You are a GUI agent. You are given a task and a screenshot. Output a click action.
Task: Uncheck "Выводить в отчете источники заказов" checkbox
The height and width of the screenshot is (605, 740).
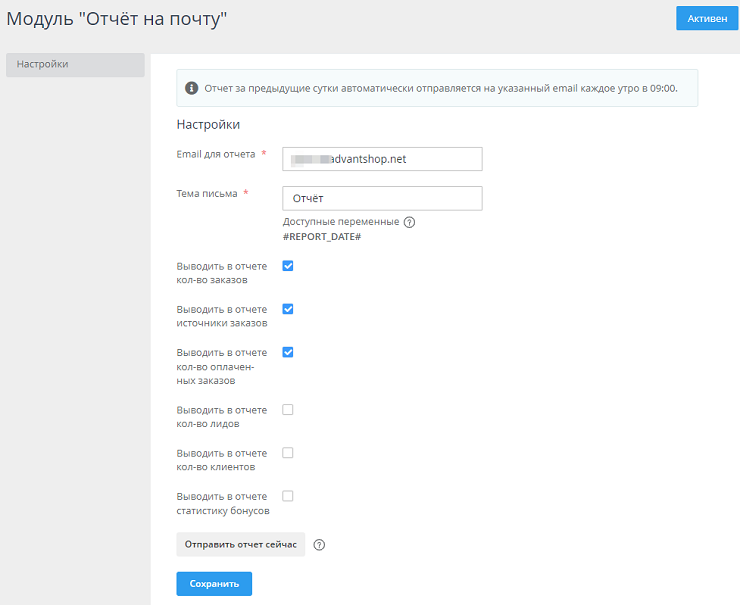coord(288,309)
